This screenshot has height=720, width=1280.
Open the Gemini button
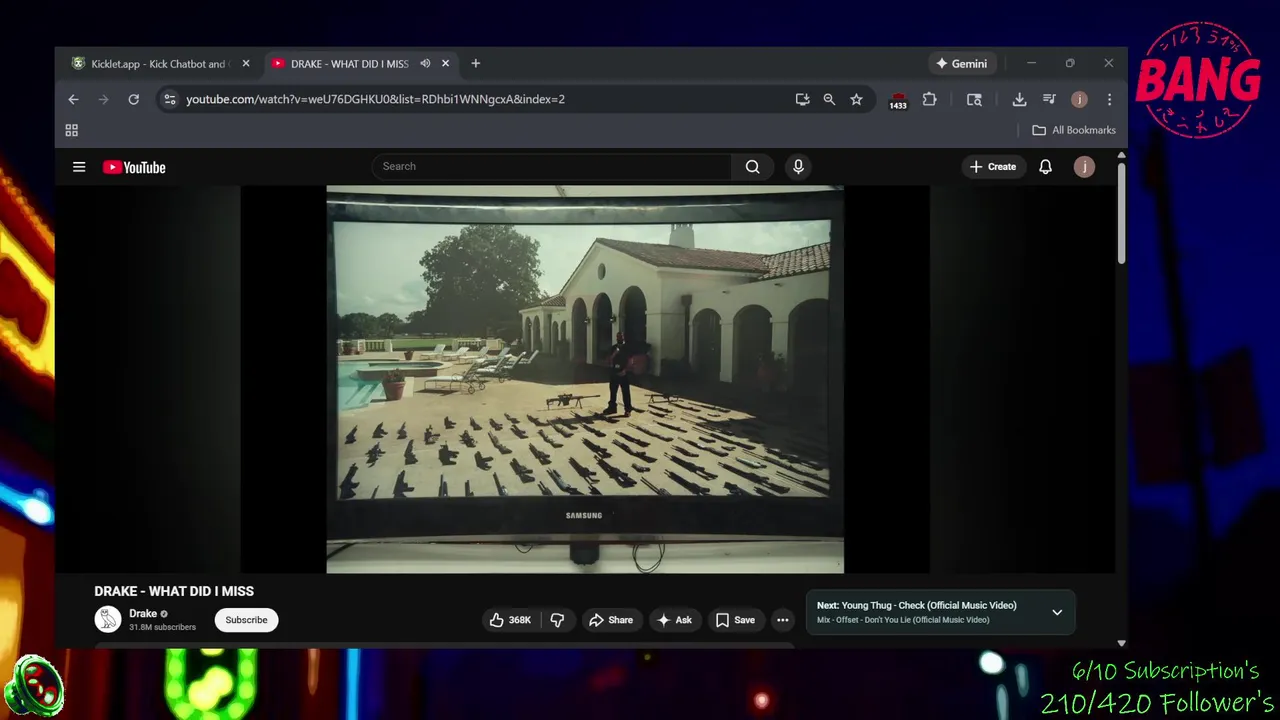(x=961, y=63)
